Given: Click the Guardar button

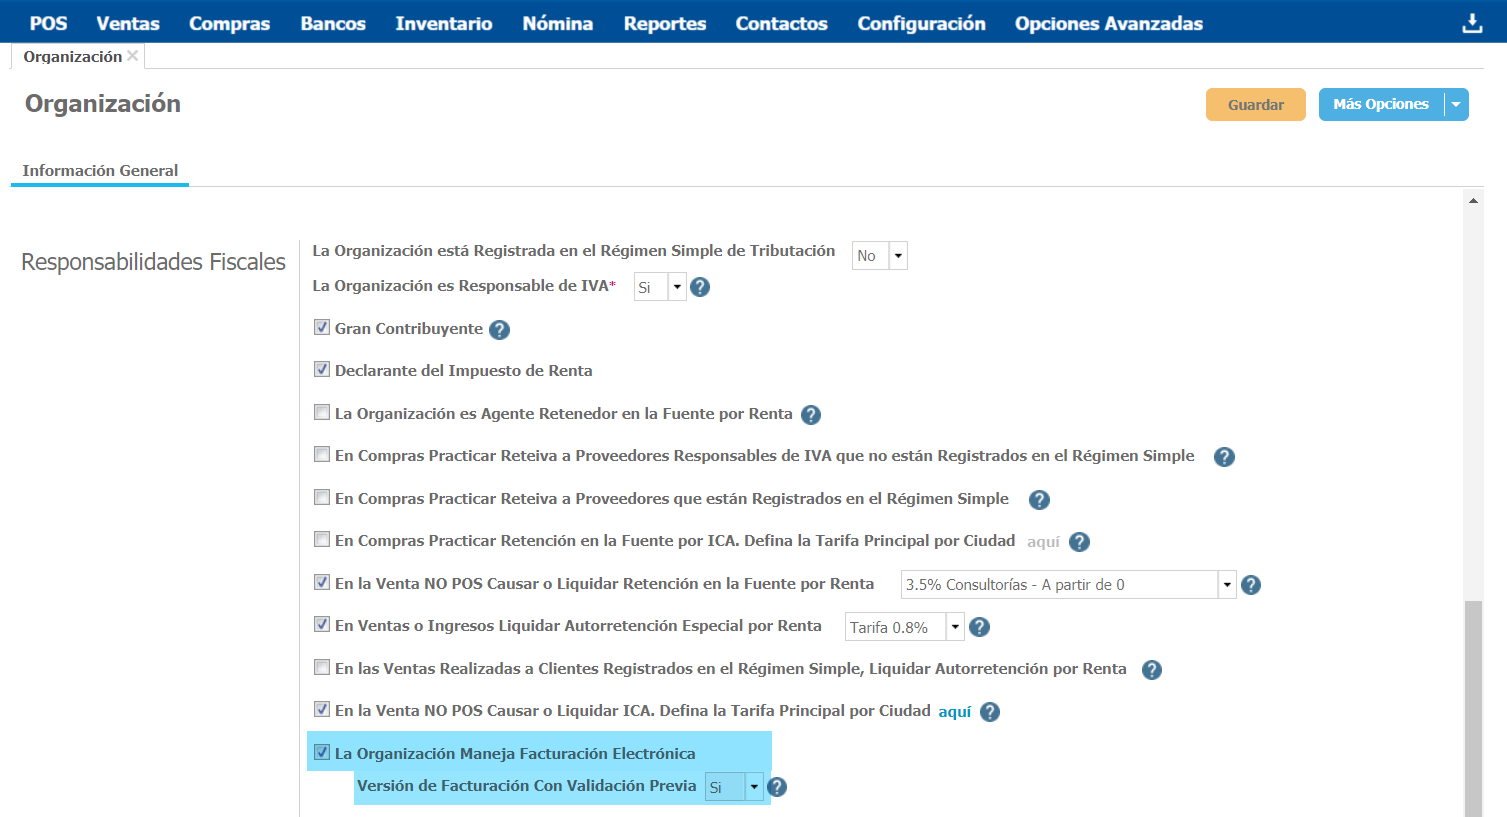Looking at the screenshot, I should tap(1255, 105).
